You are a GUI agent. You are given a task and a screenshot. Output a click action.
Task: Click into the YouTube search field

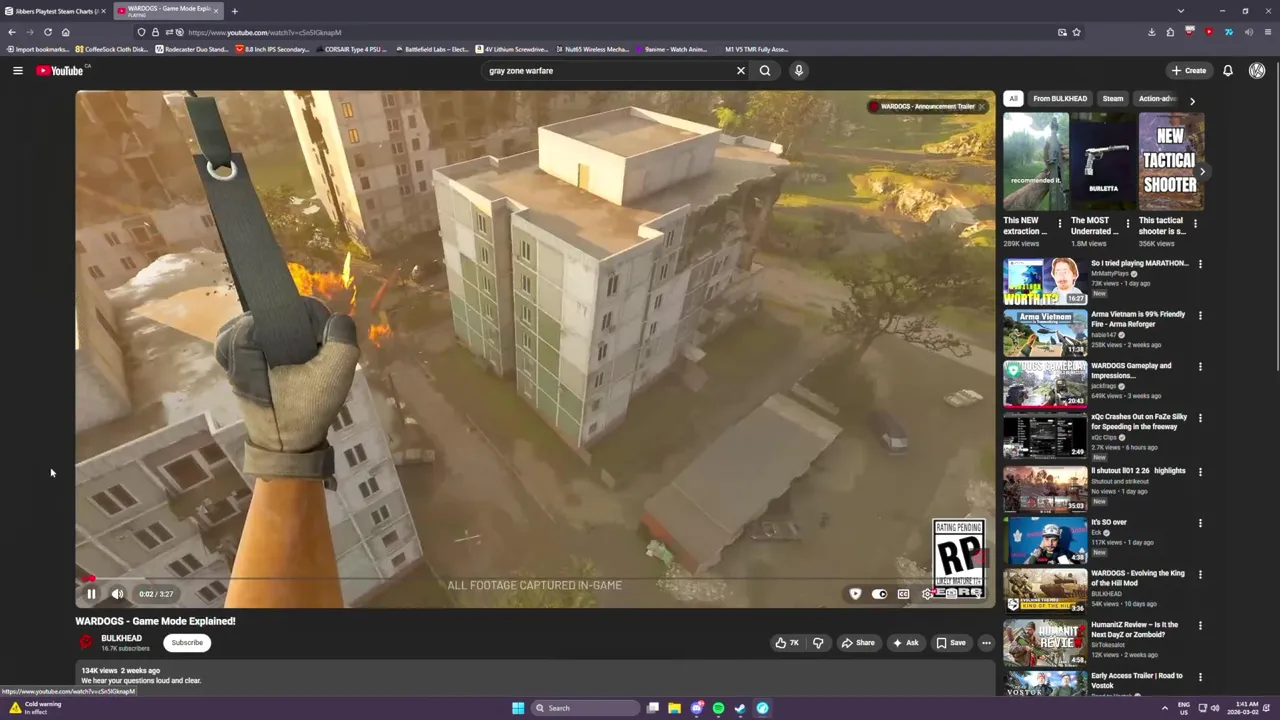(606, 70)
